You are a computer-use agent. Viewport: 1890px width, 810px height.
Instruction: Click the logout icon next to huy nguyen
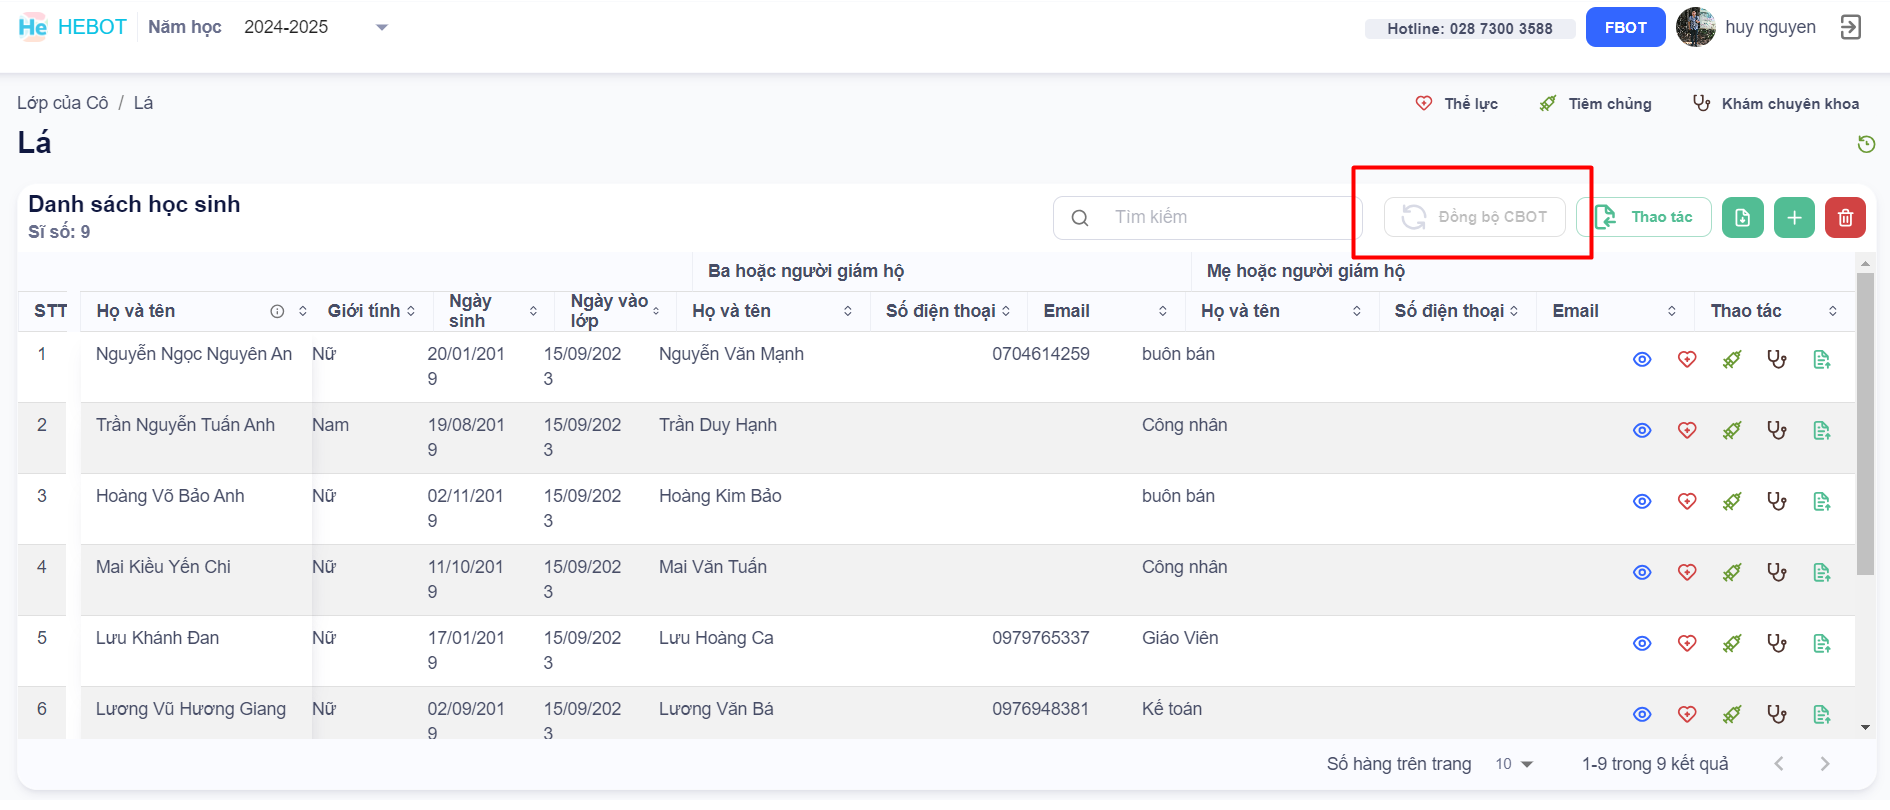pos(1851,28)
